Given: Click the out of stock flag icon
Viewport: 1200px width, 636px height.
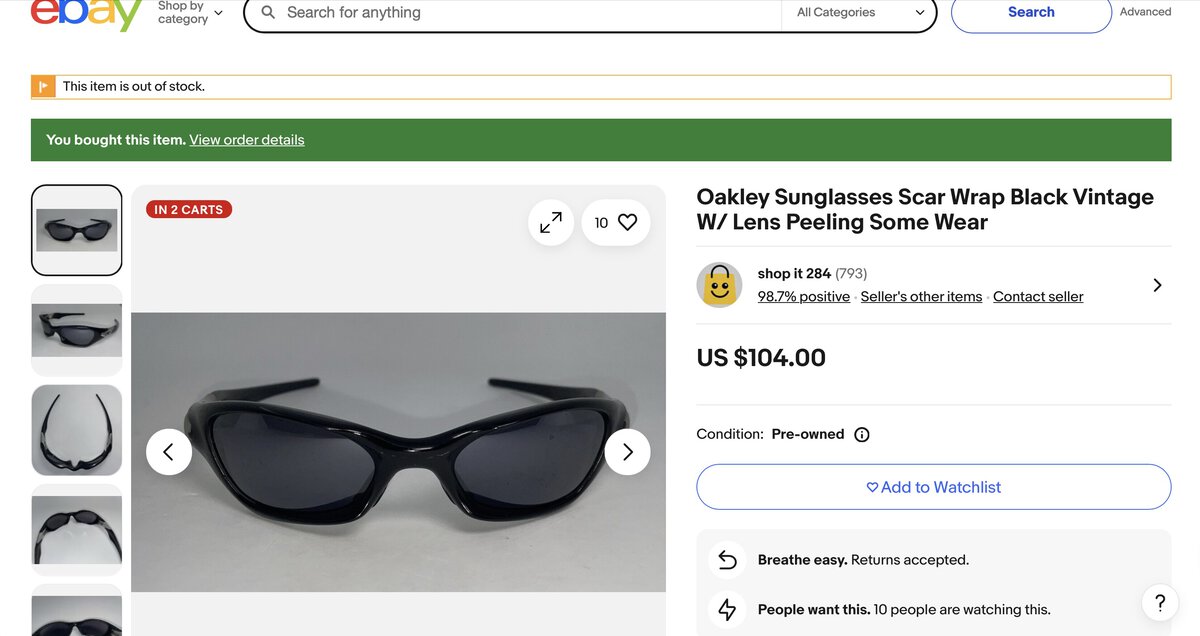Looking at the screenshot, I should [43, 87].
